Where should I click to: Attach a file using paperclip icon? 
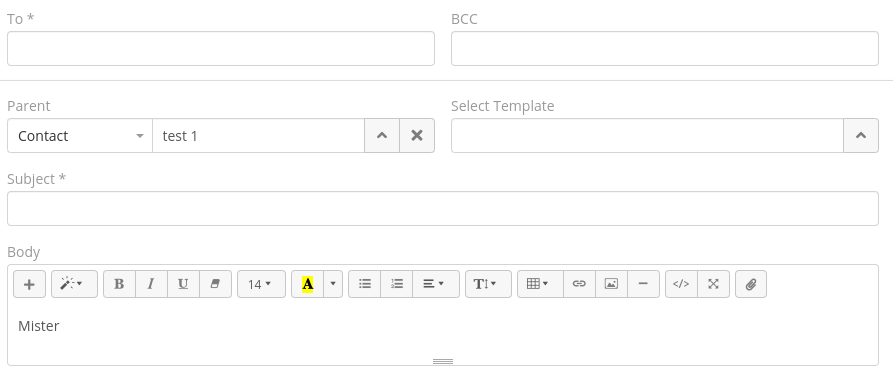pos(751,284)
